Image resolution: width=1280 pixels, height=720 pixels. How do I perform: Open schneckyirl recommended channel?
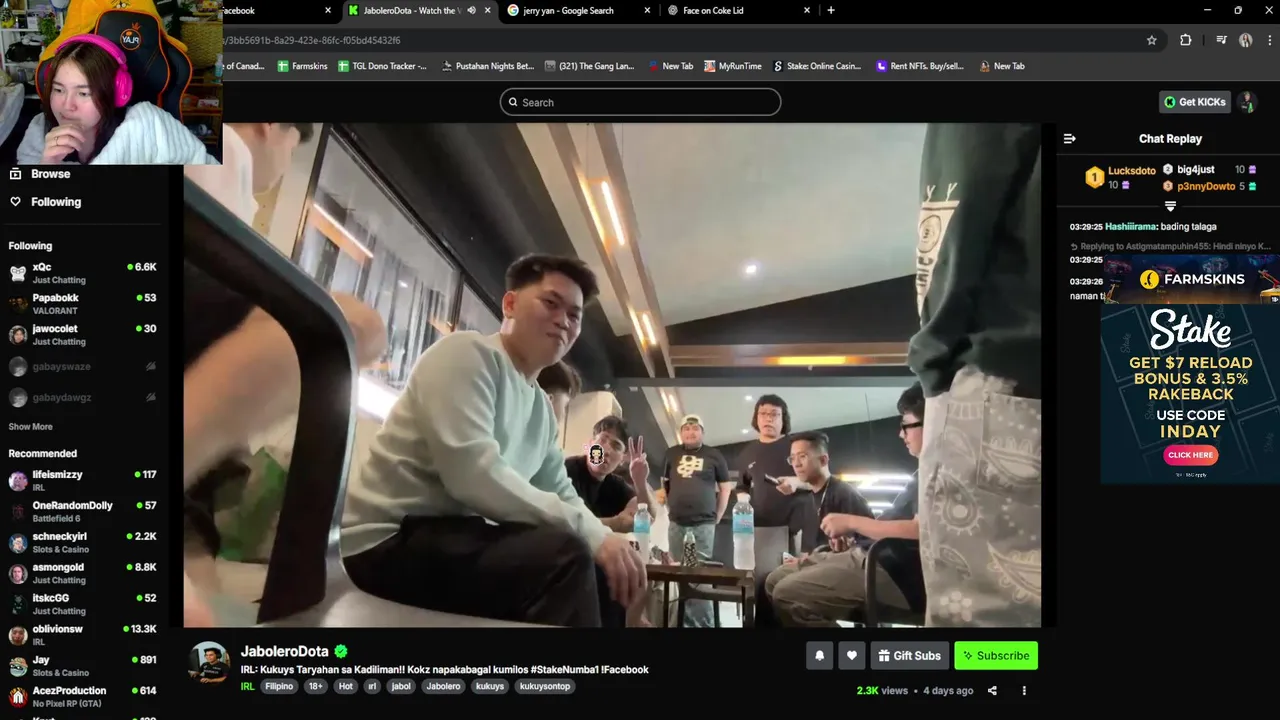pos(82,543)
